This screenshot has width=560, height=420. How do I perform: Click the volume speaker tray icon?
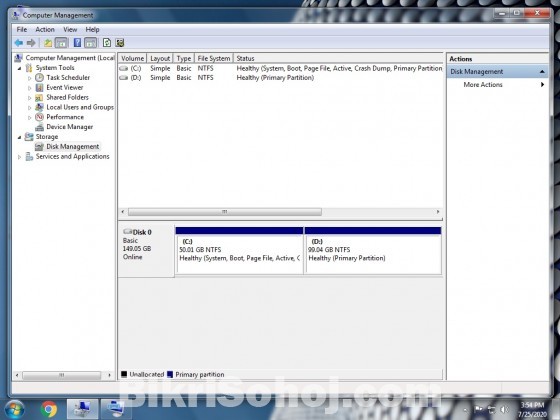[504, 410]
